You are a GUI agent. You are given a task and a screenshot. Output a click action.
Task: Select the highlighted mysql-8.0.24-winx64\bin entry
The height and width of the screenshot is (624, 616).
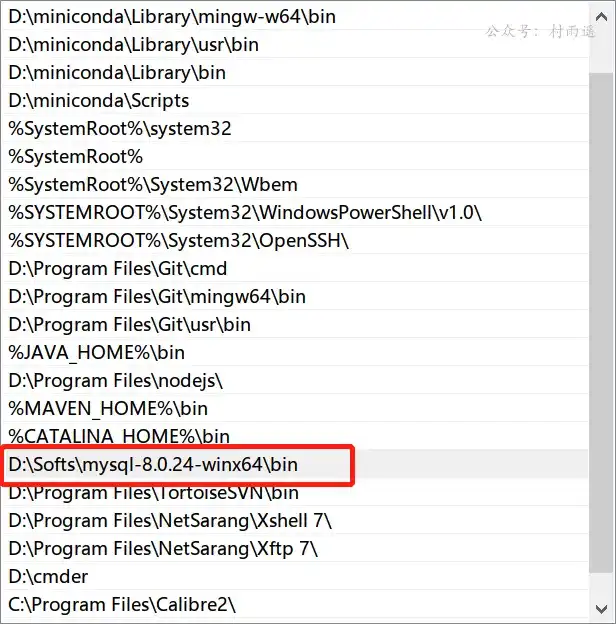click(296, 464)
